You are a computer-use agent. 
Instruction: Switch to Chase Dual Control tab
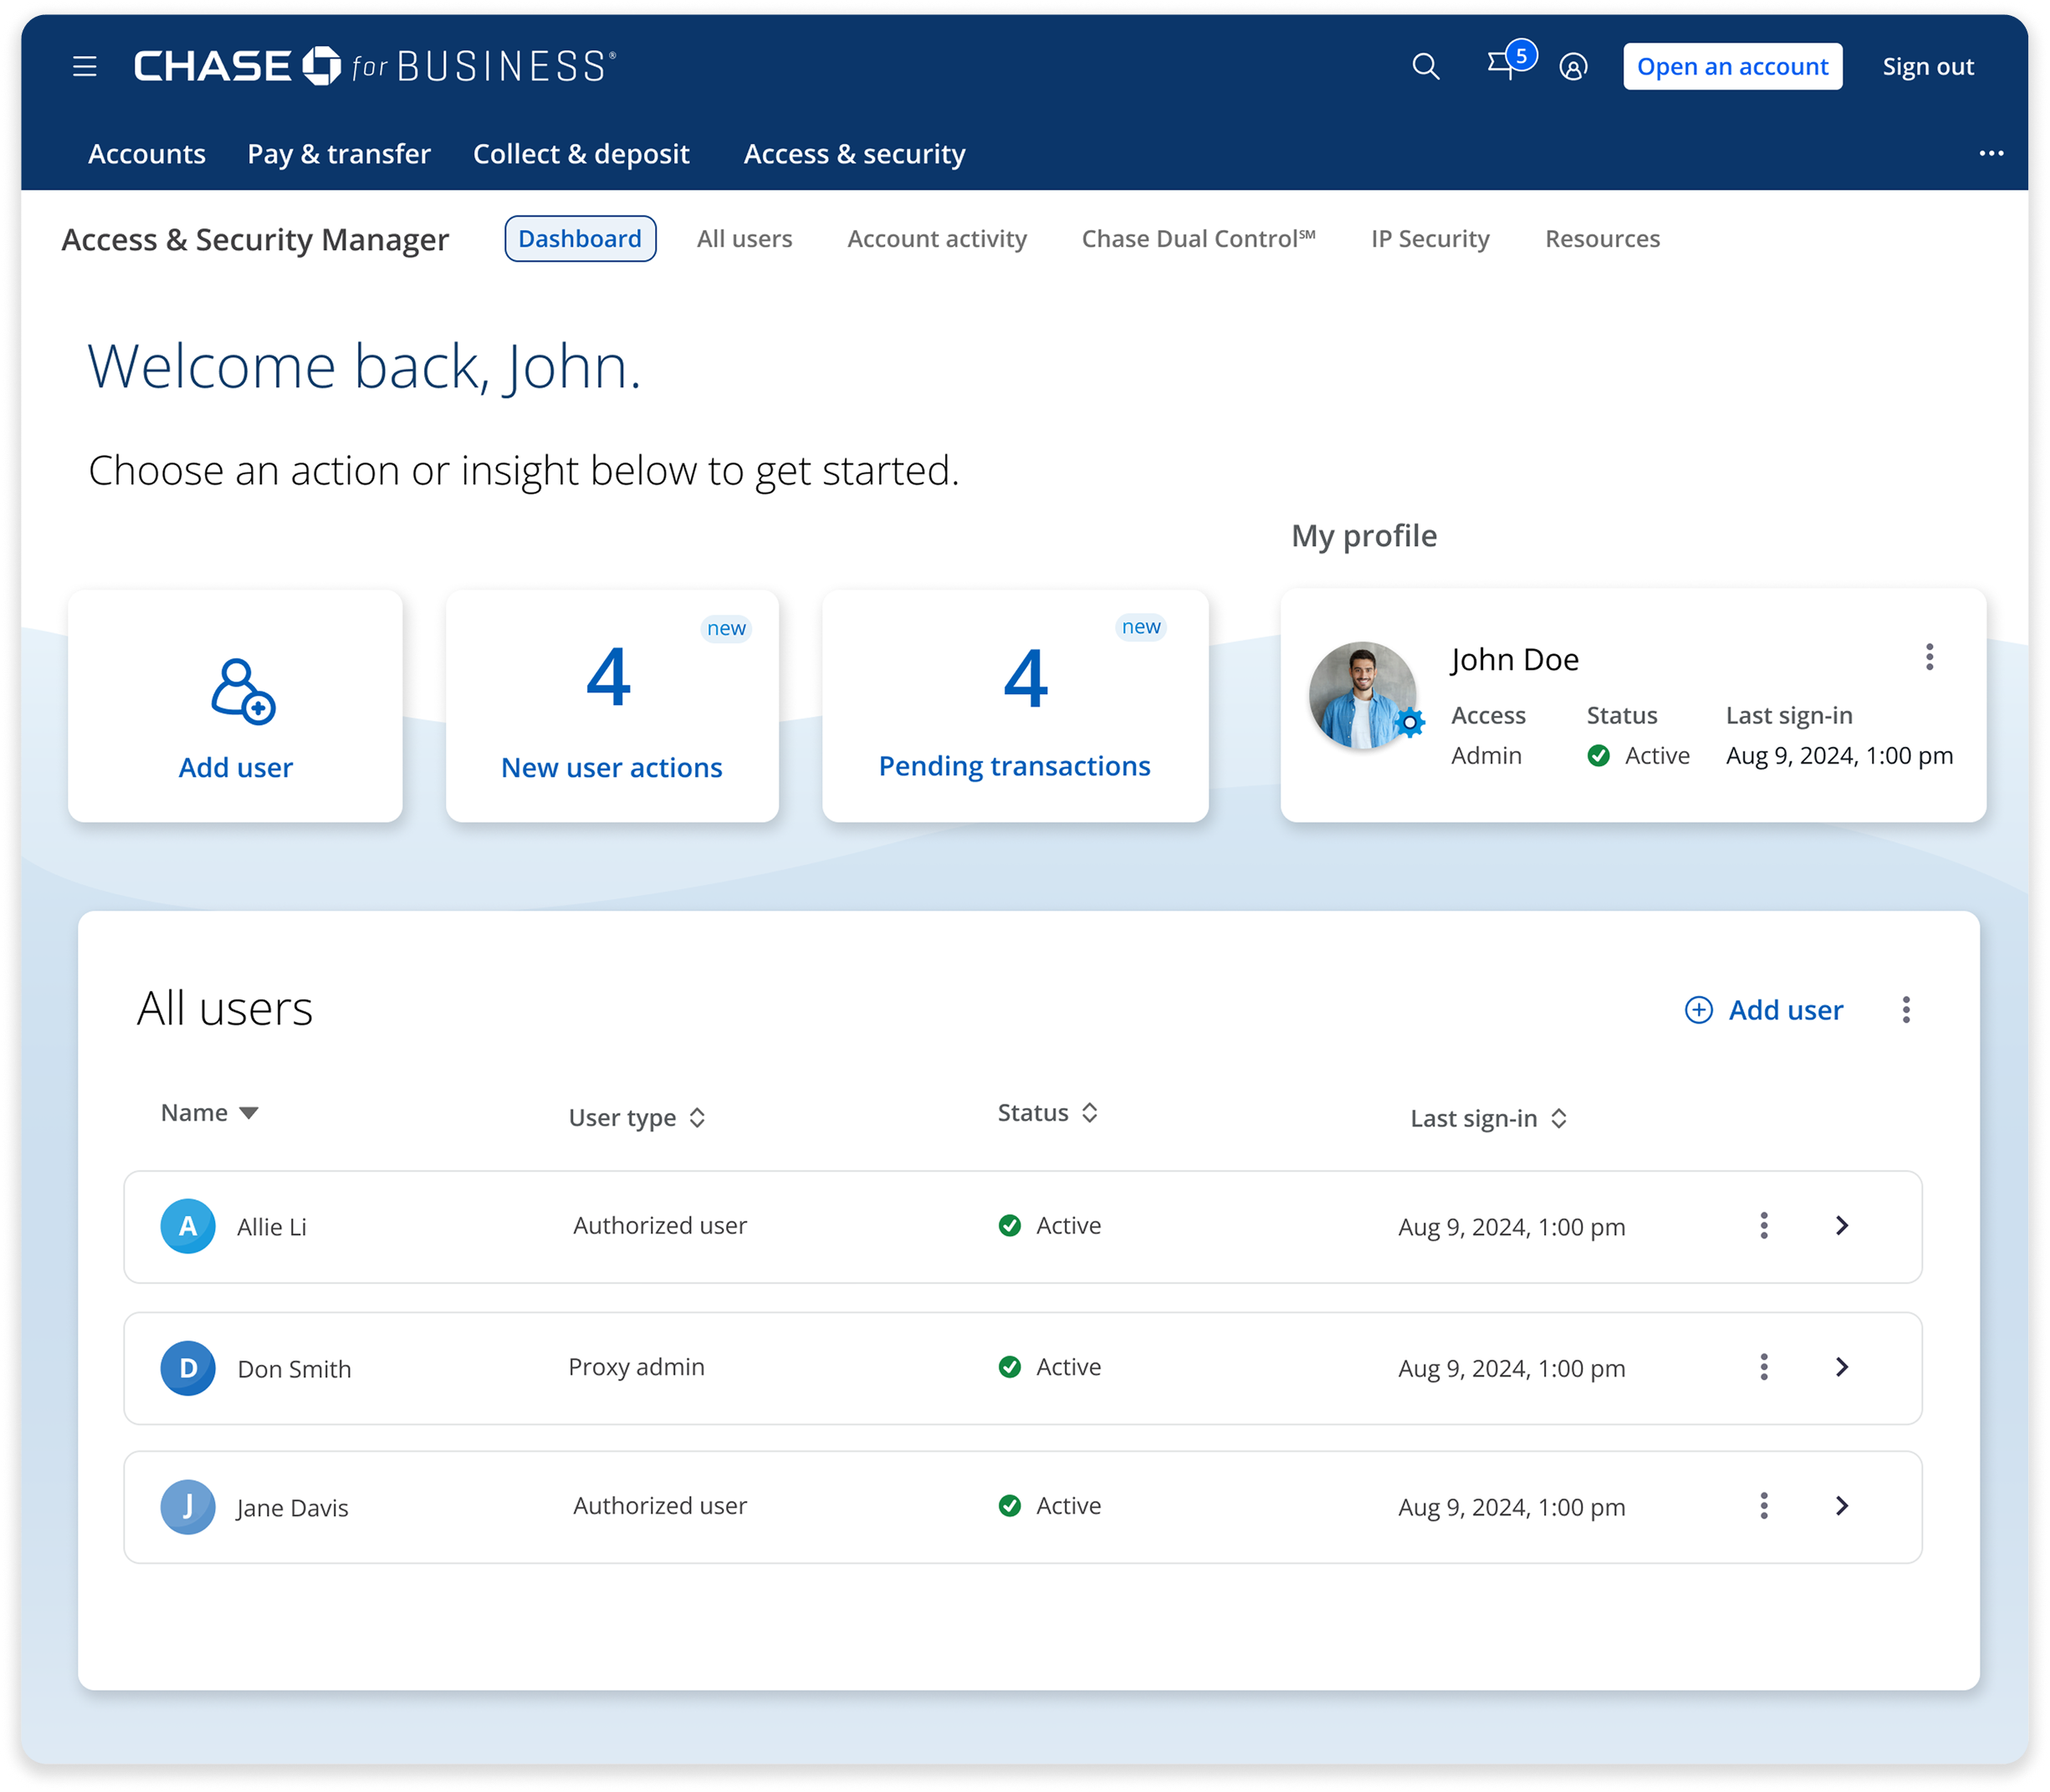(x=1198, y=239)
